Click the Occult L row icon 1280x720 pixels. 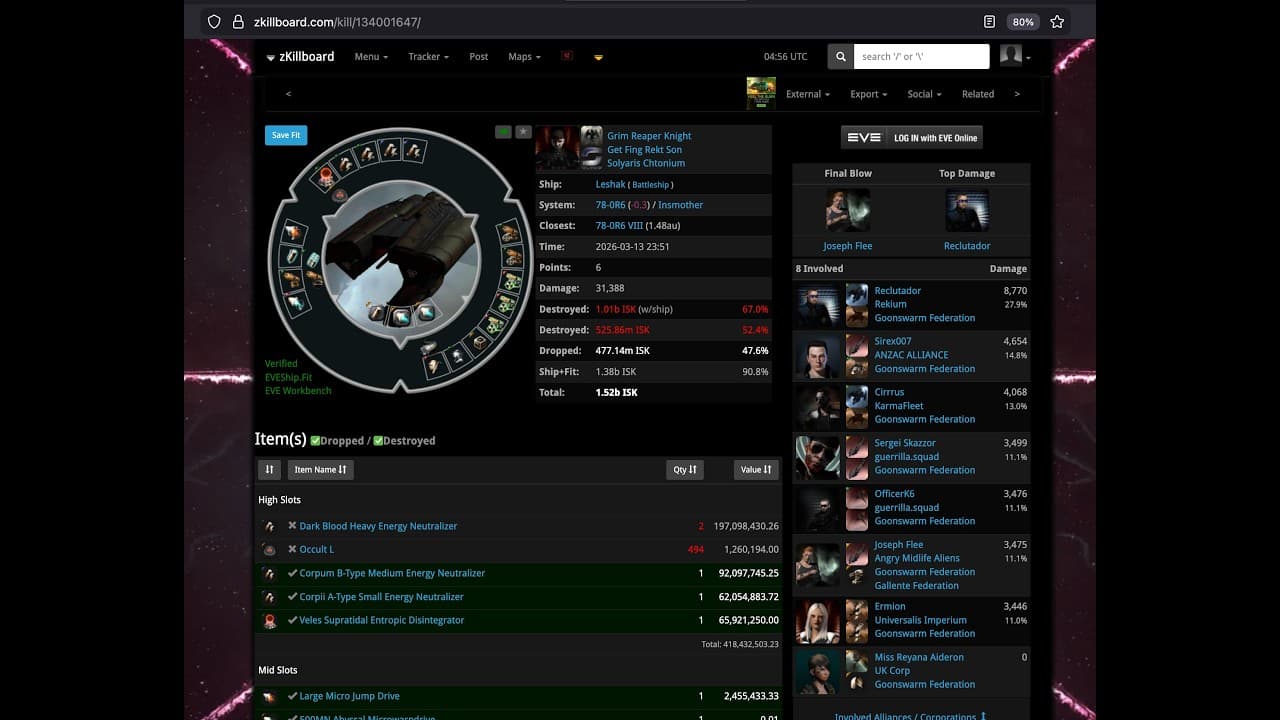point(269,550)
